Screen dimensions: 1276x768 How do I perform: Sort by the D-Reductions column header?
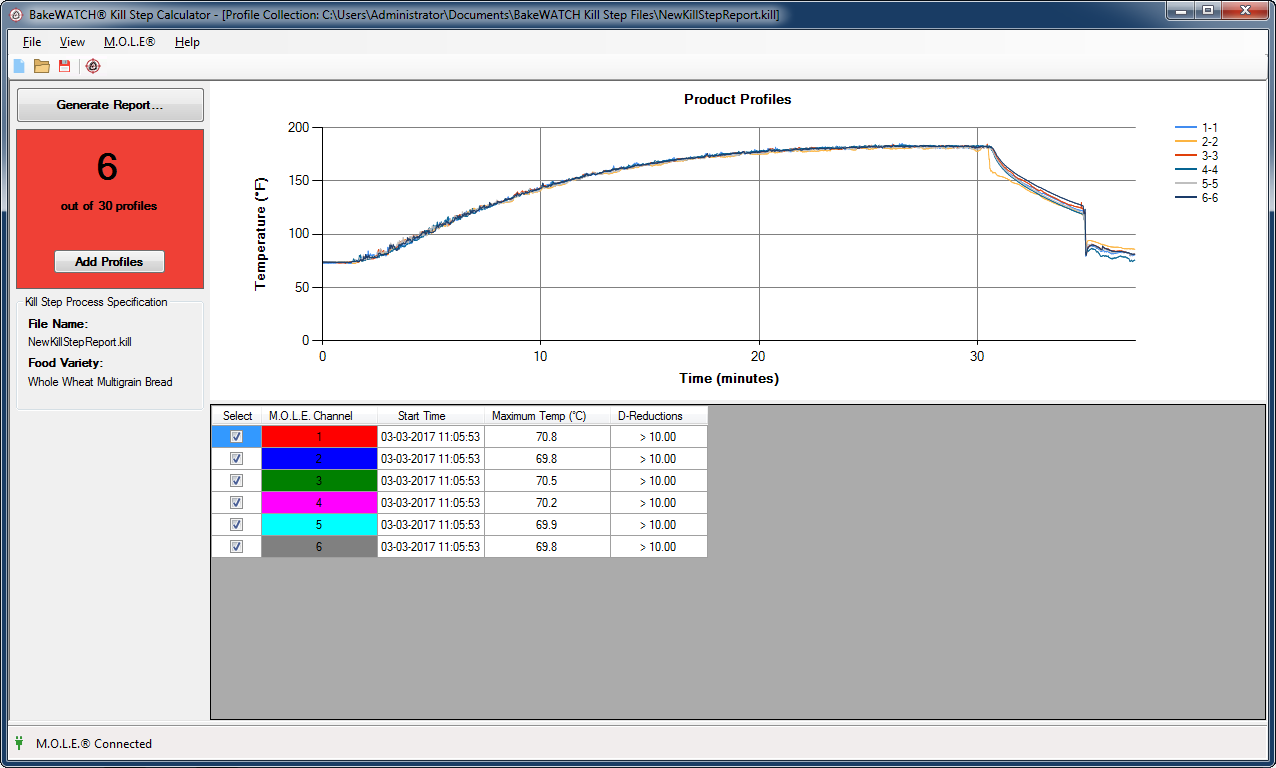[658, 416]
